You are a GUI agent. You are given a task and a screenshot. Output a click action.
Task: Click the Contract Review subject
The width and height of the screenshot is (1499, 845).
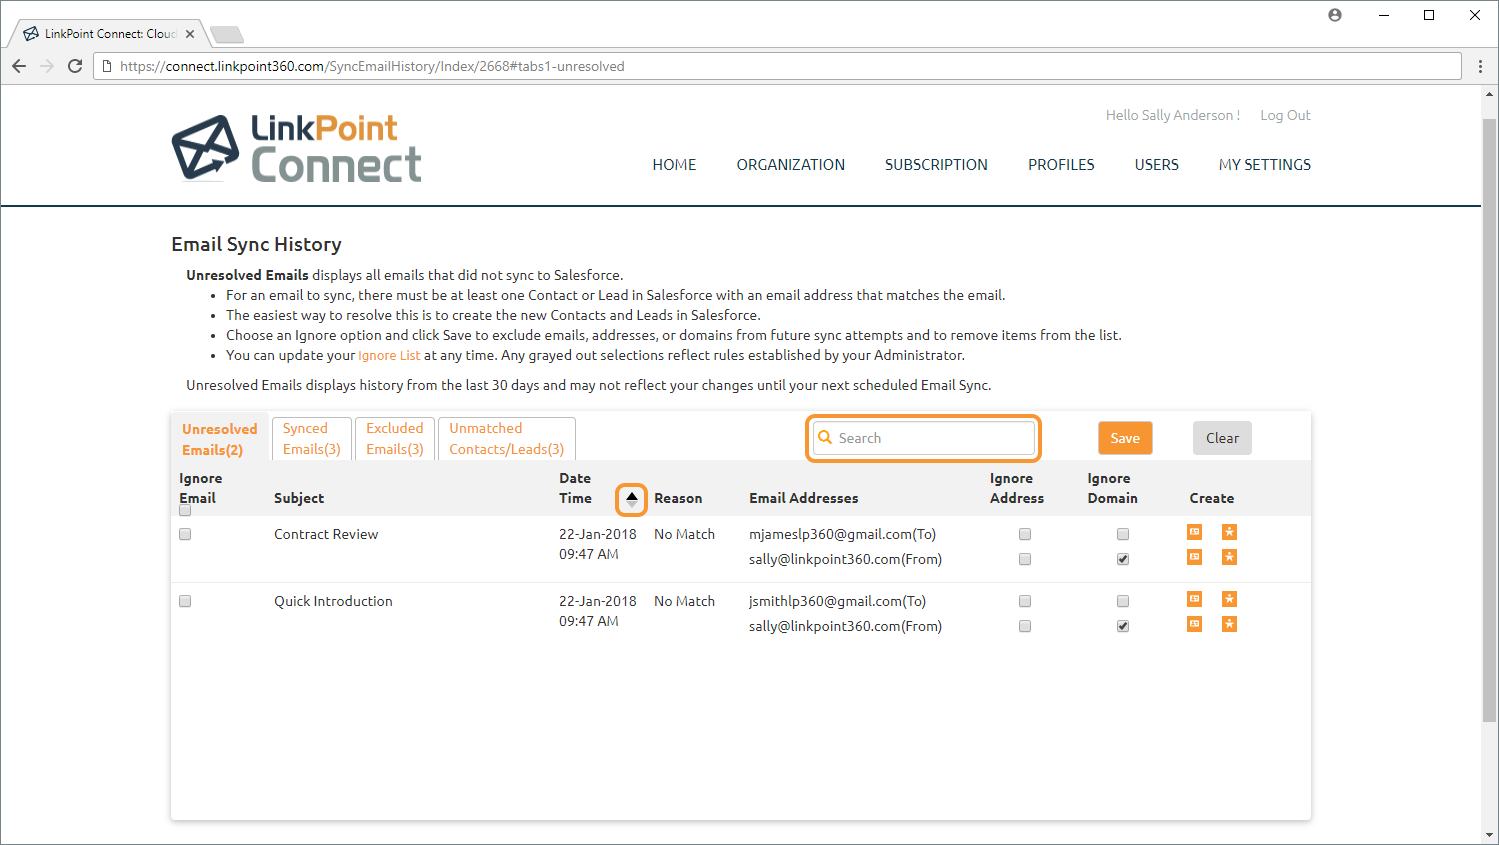(x=326, y=534)
